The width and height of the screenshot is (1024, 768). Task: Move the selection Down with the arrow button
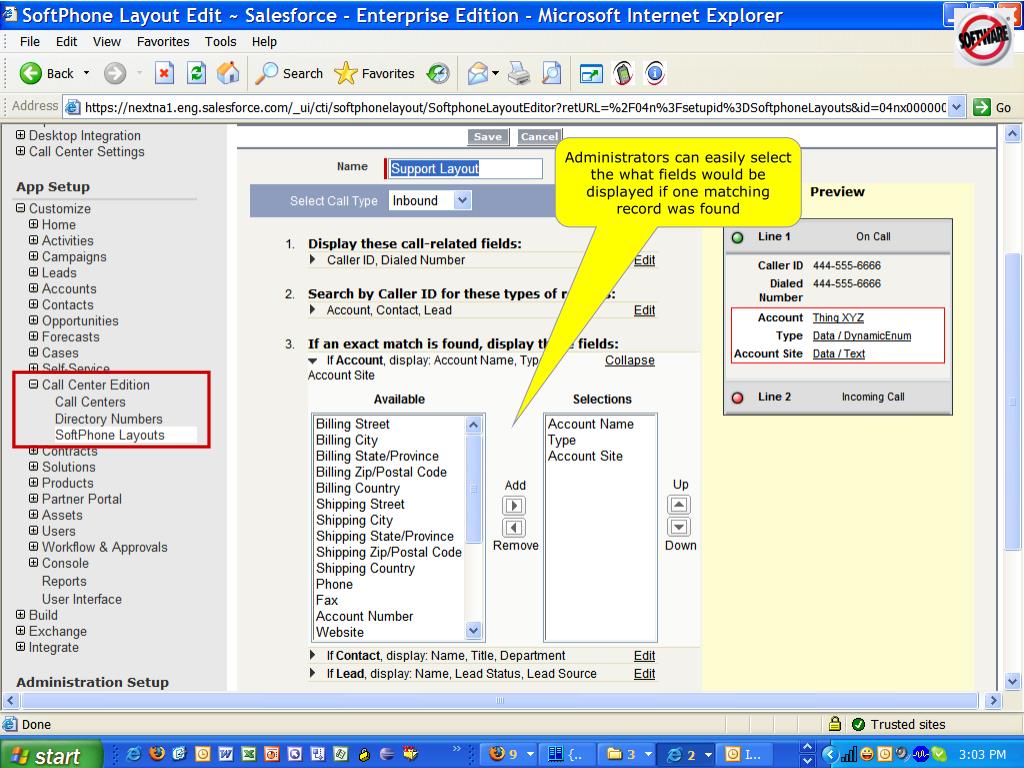pos(679,527)
